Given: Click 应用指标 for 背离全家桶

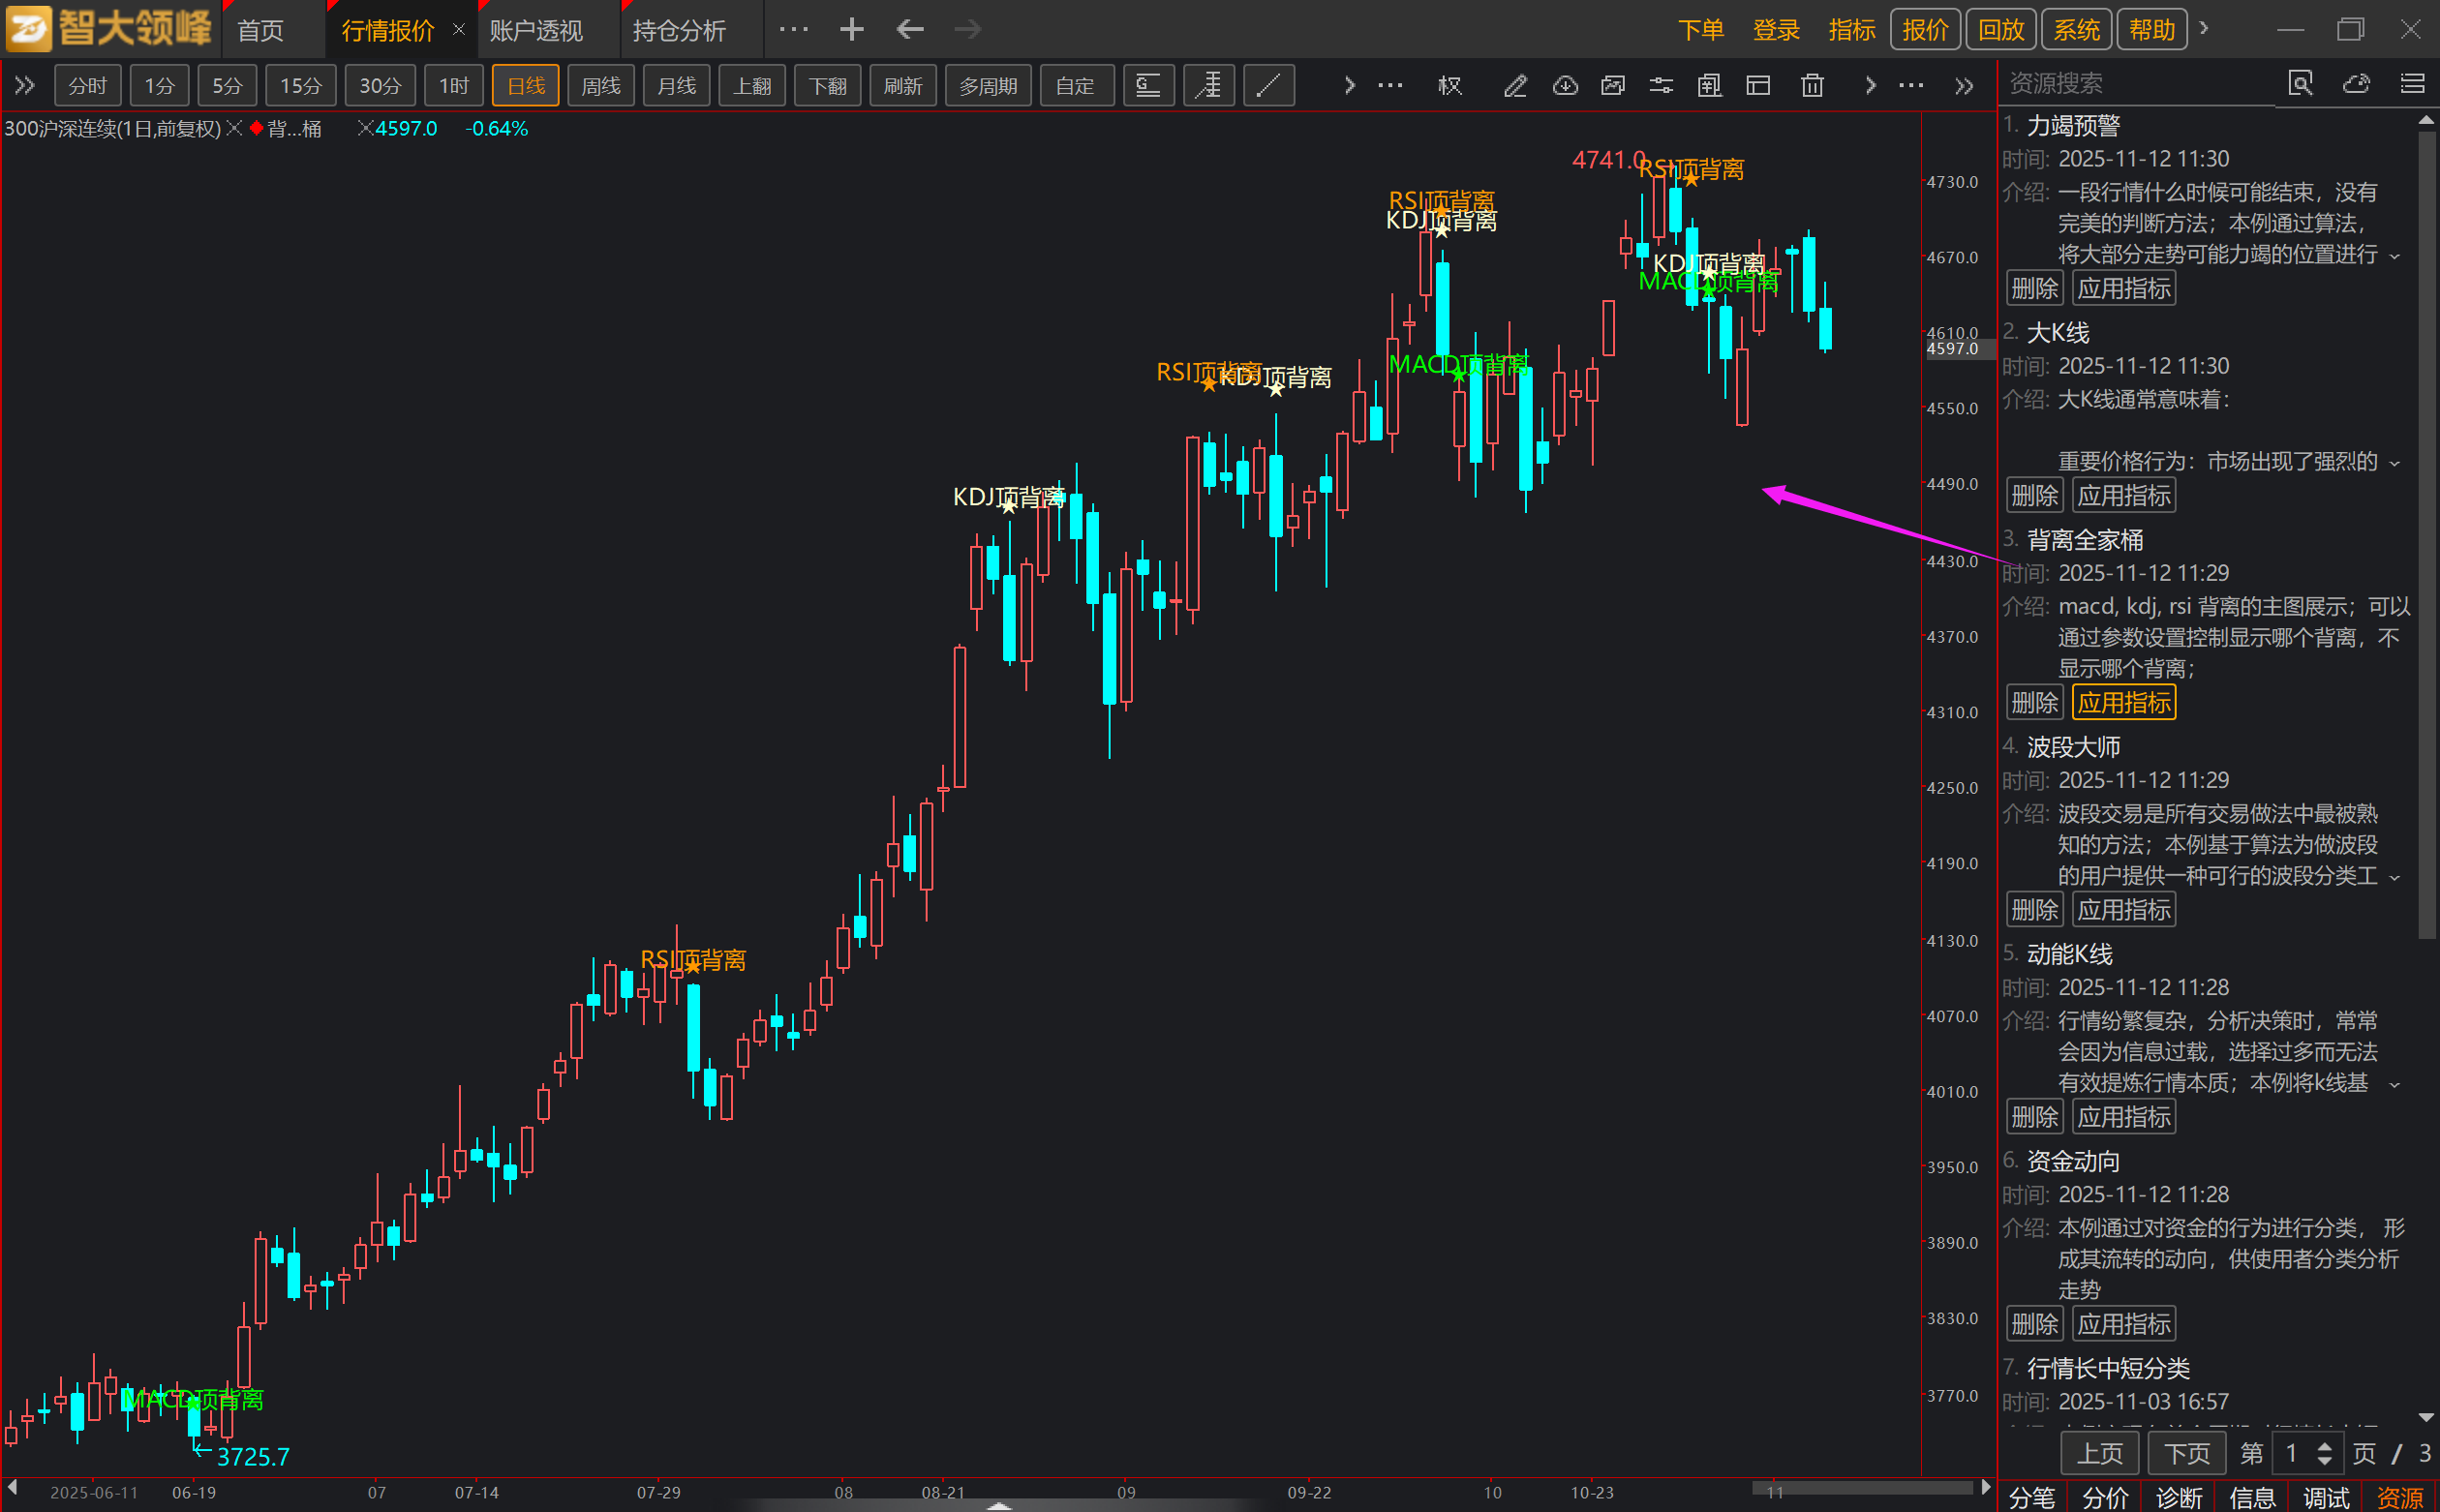Looking at the screenshot, I should (2124, 703).
